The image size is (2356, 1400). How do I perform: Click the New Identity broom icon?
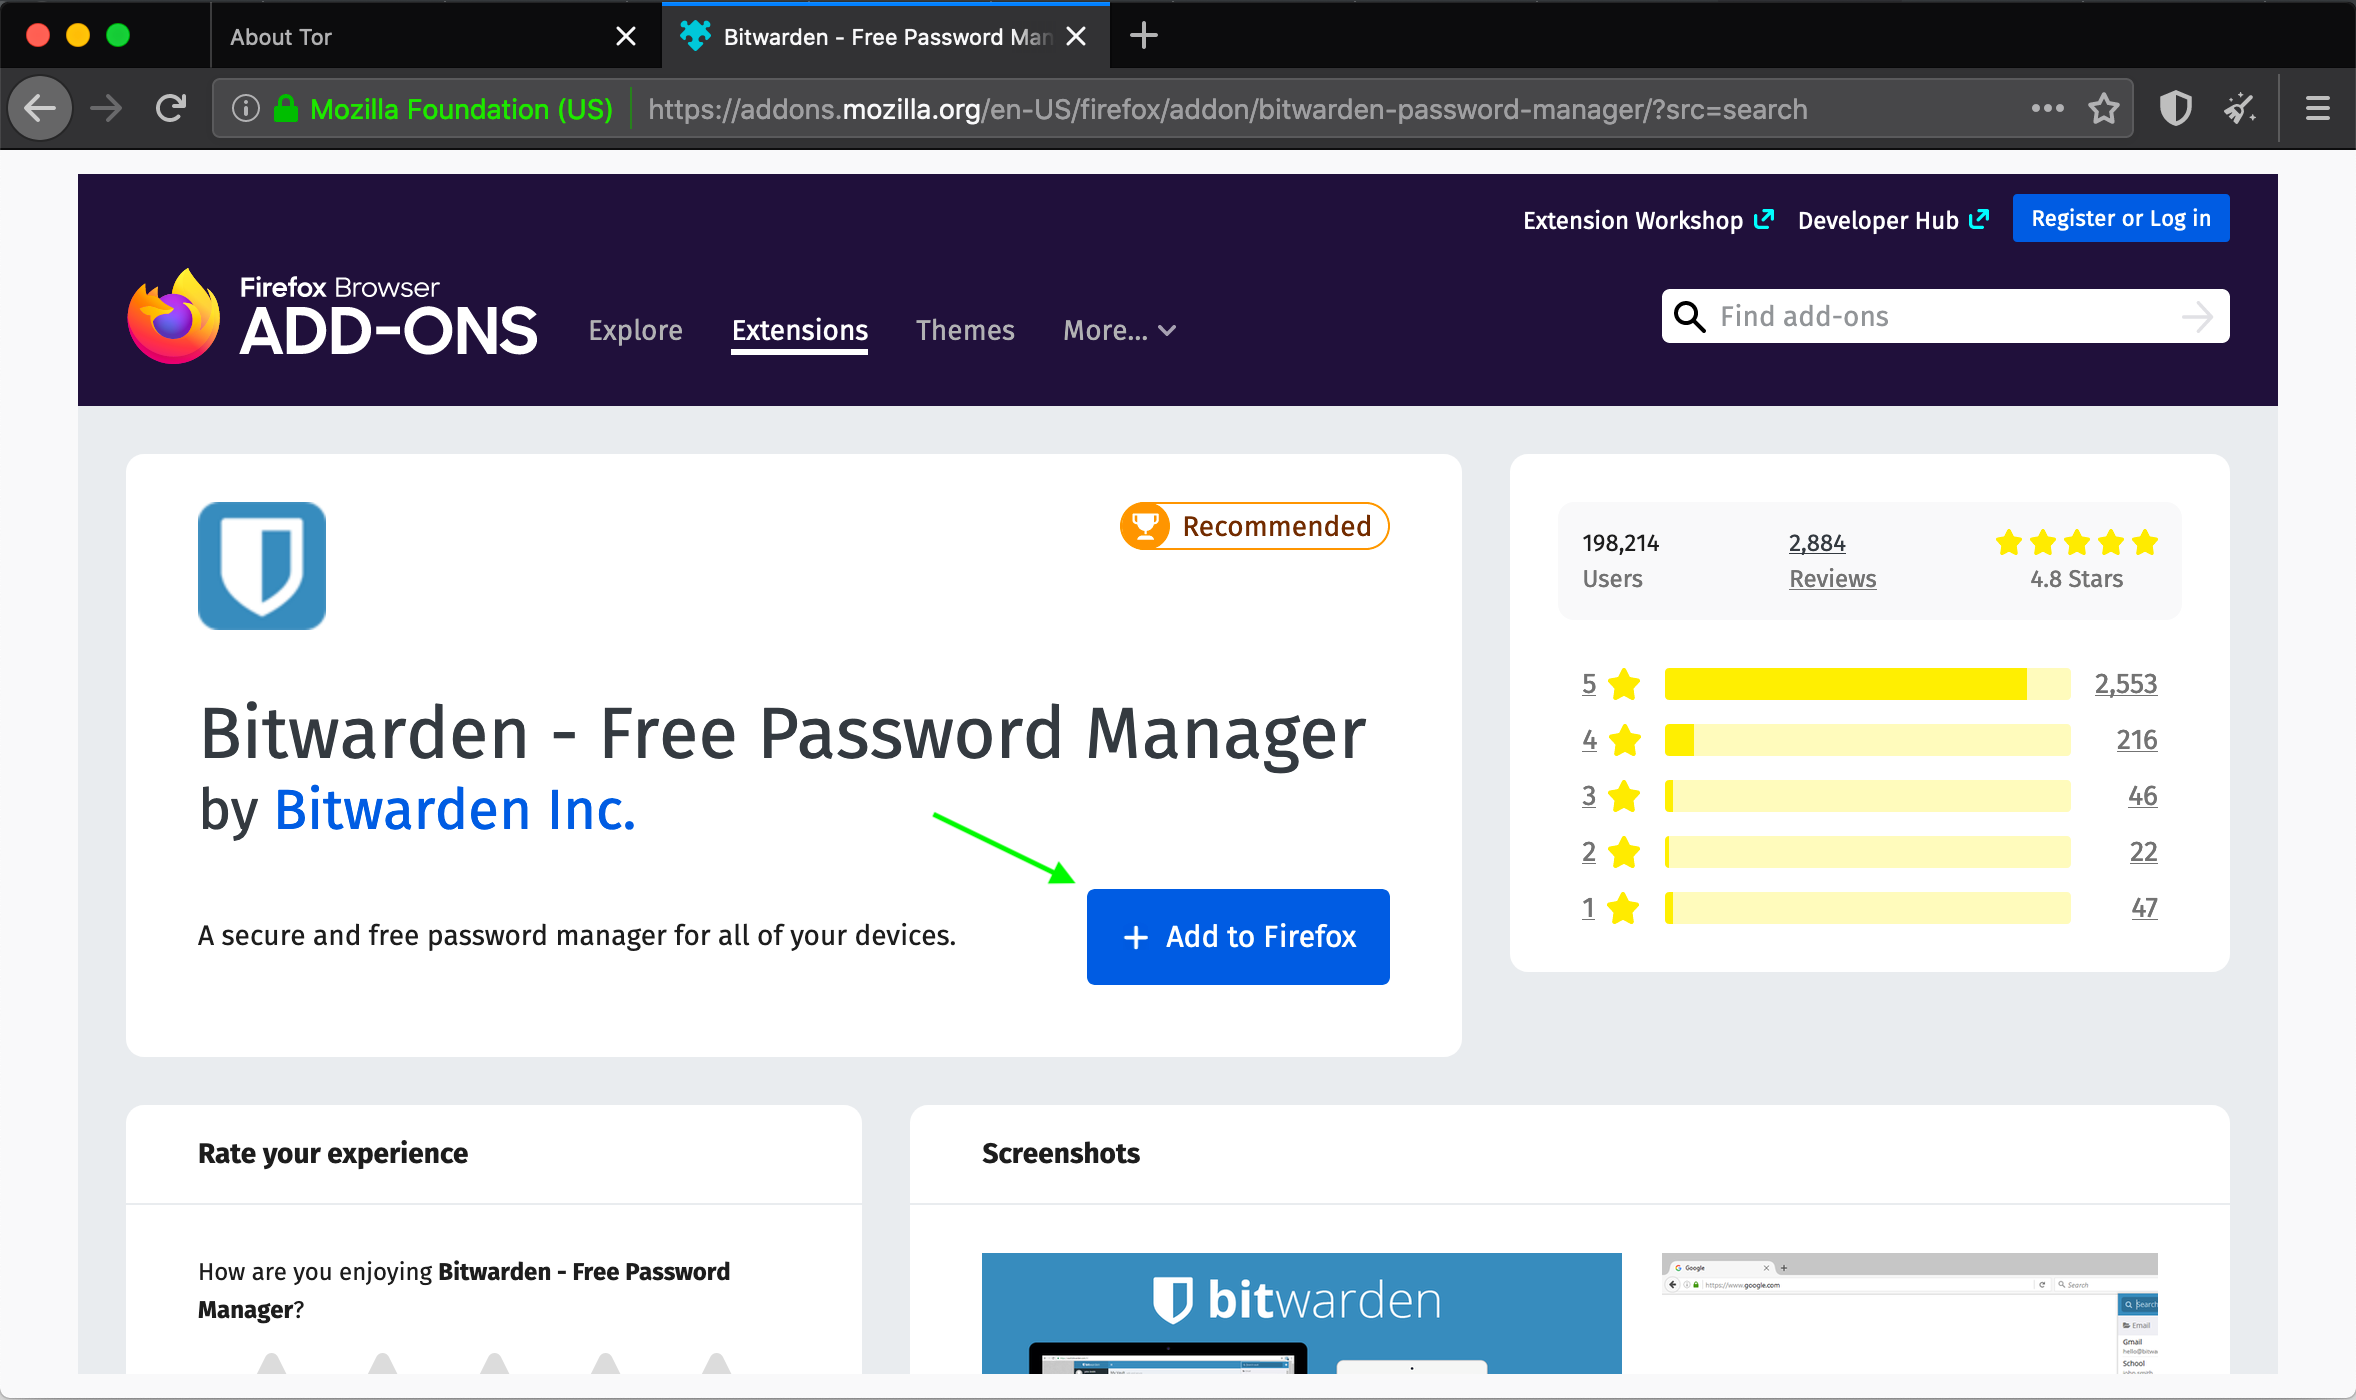point(2240,108)
